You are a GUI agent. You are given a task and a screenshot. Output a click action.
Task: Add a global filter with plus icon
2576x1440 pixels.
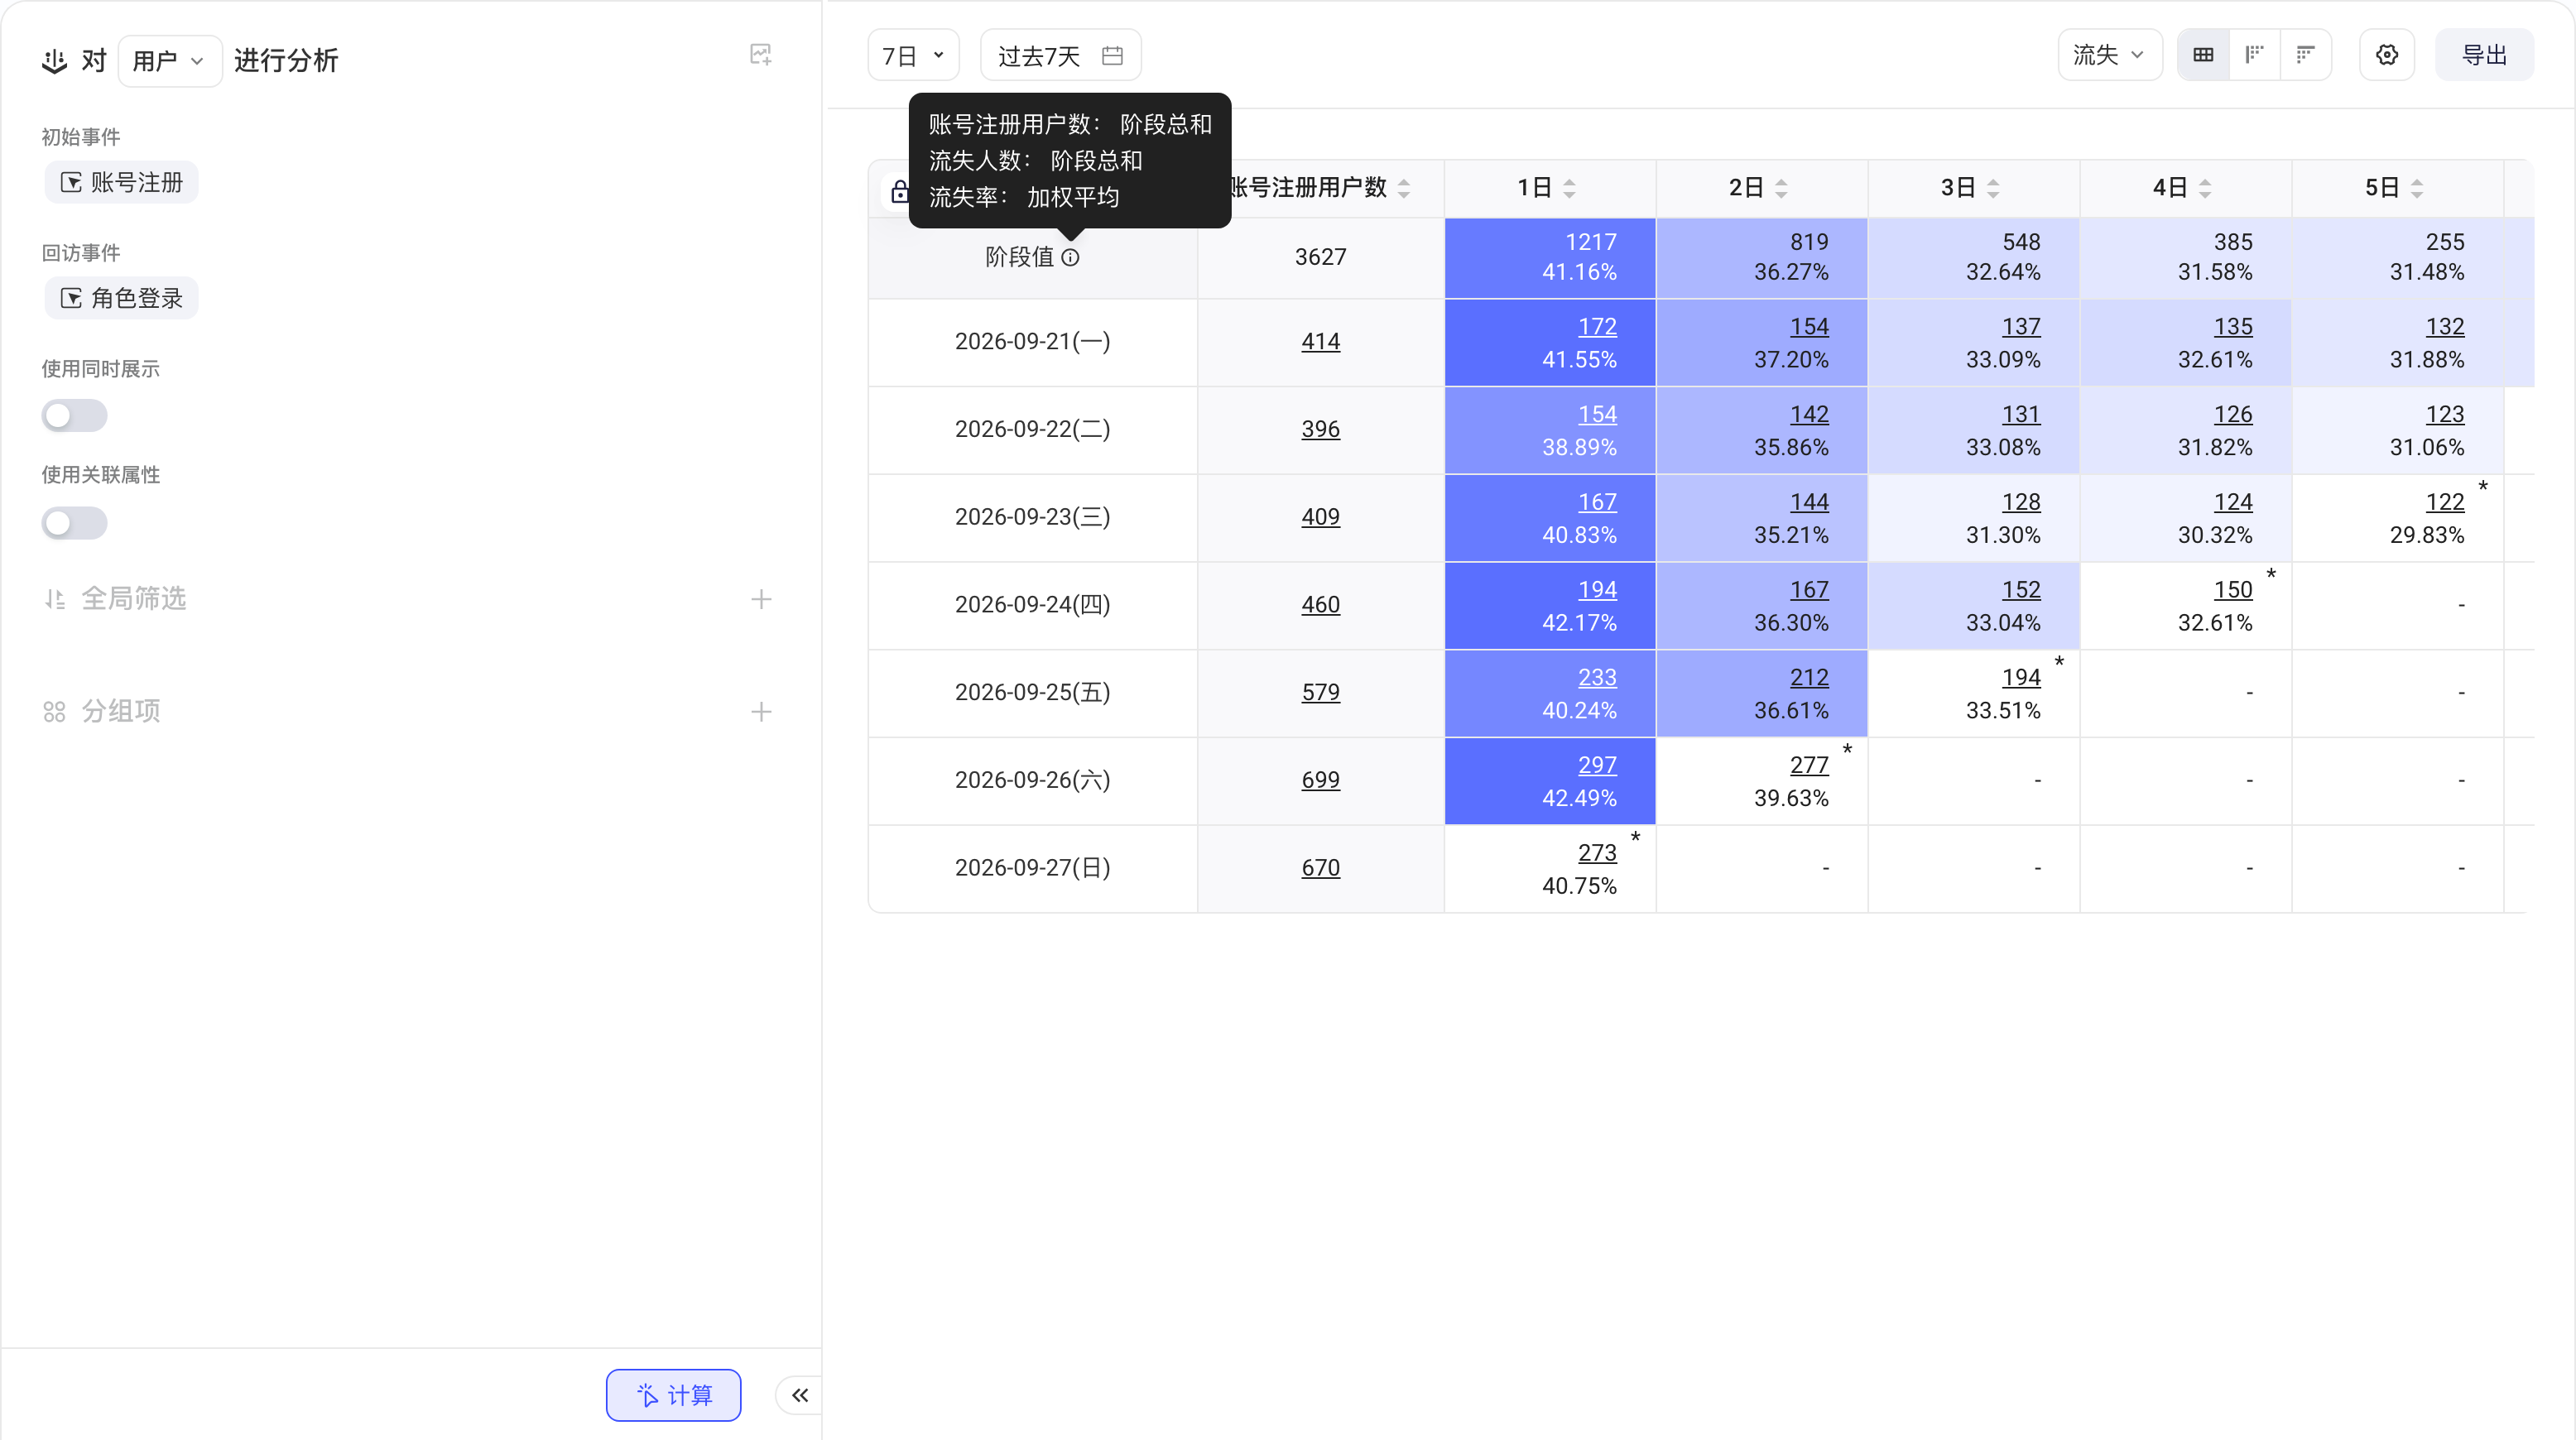point(761,599)
